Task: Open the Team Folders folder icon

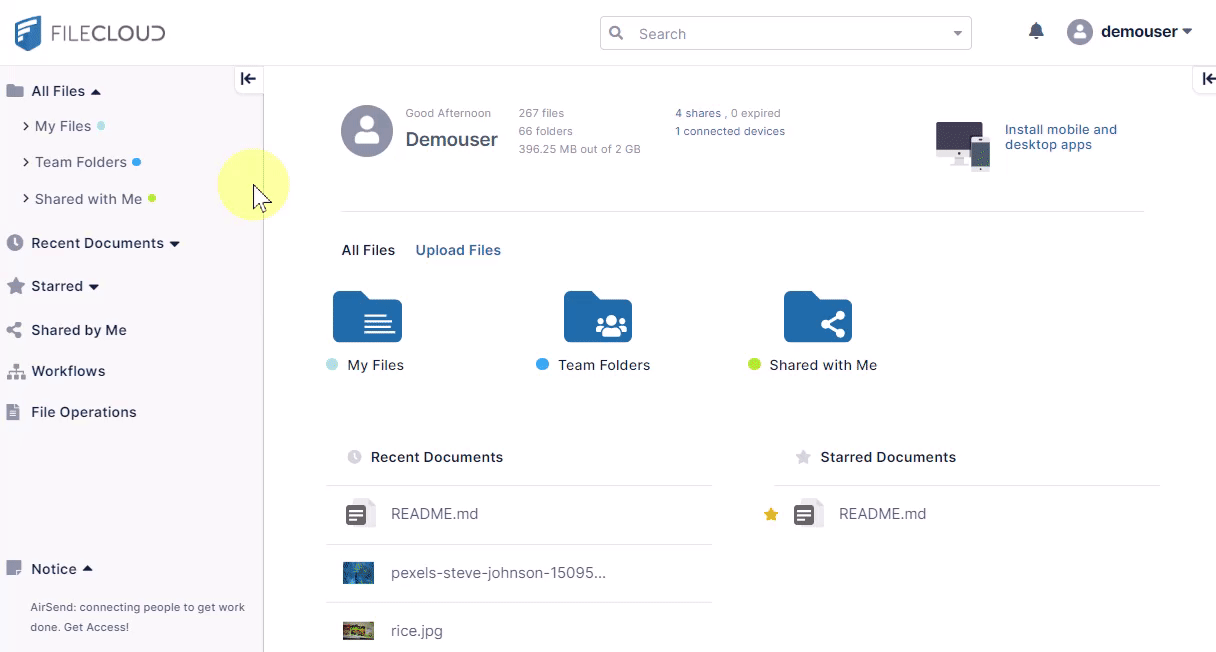Action: click(x=597, y=317)
